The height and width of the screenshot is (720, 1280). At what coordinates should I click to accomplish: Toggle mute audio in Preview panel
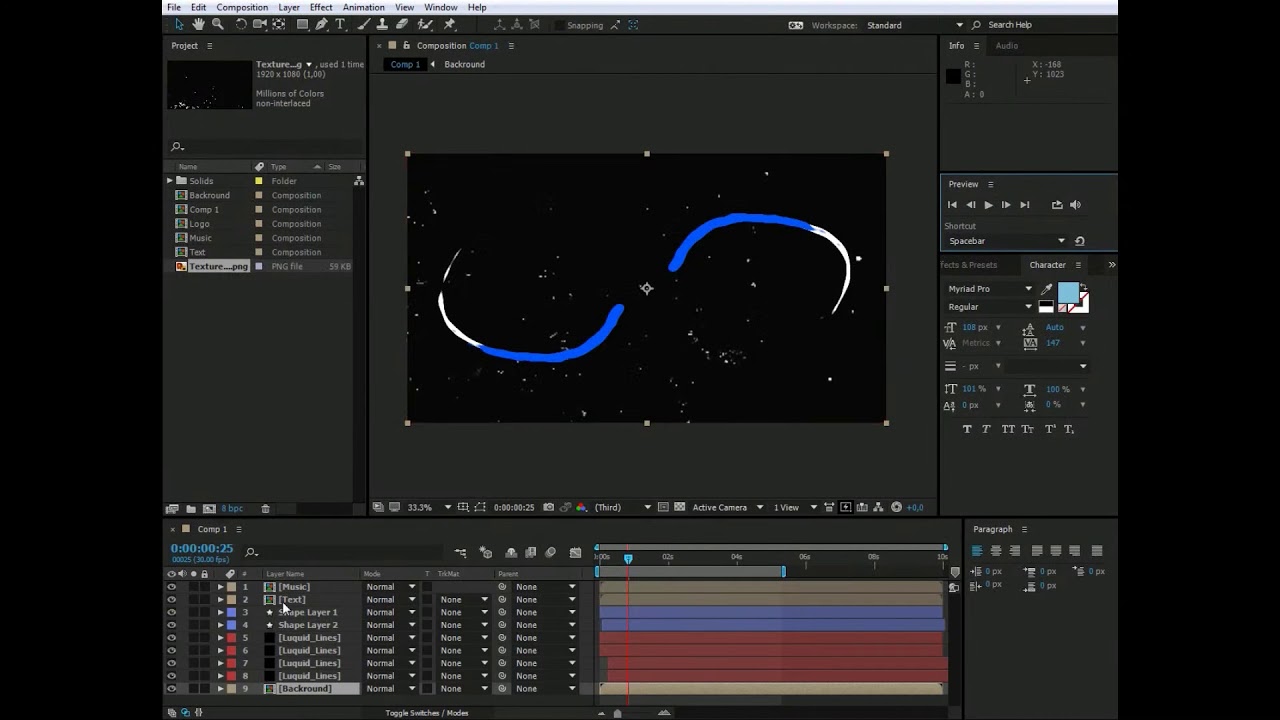[1075, 205]
